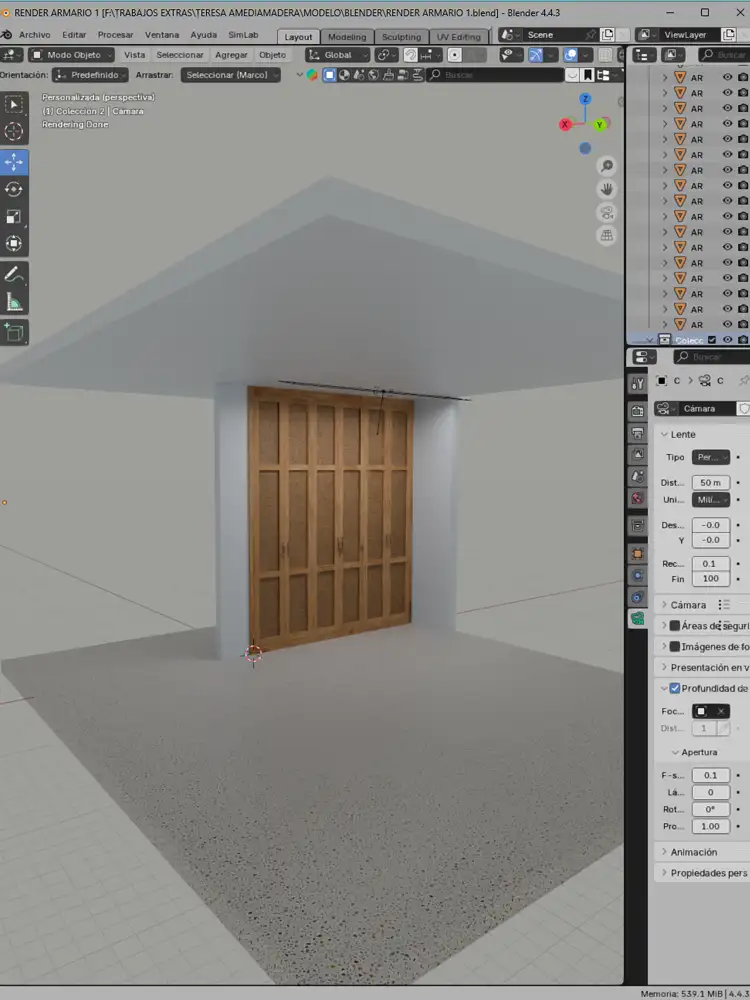The height and width of the screenshot is (1000, 750).
Task: Open the Collection properties tab
Action: 637,526
